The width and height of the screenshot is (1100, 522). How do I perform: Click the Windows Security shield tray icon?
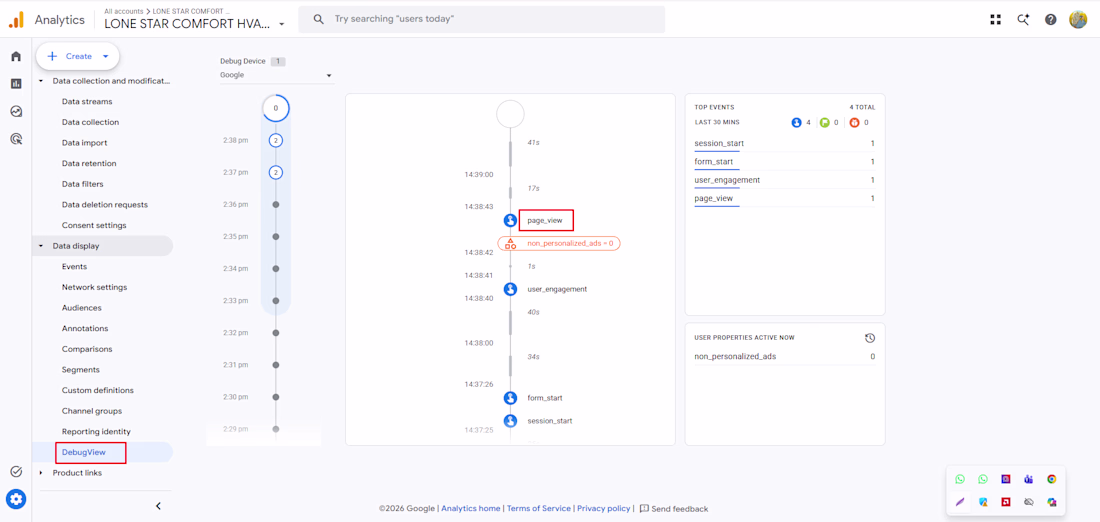(x=983, y=502)
